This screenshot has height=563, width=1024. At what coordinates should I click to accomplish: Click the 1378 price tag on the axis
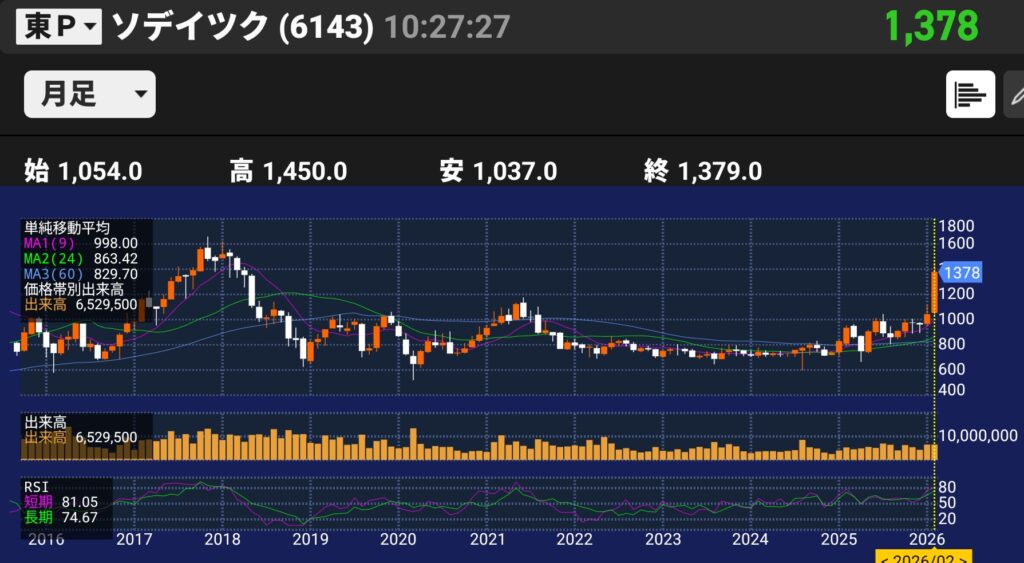(960, 273)
